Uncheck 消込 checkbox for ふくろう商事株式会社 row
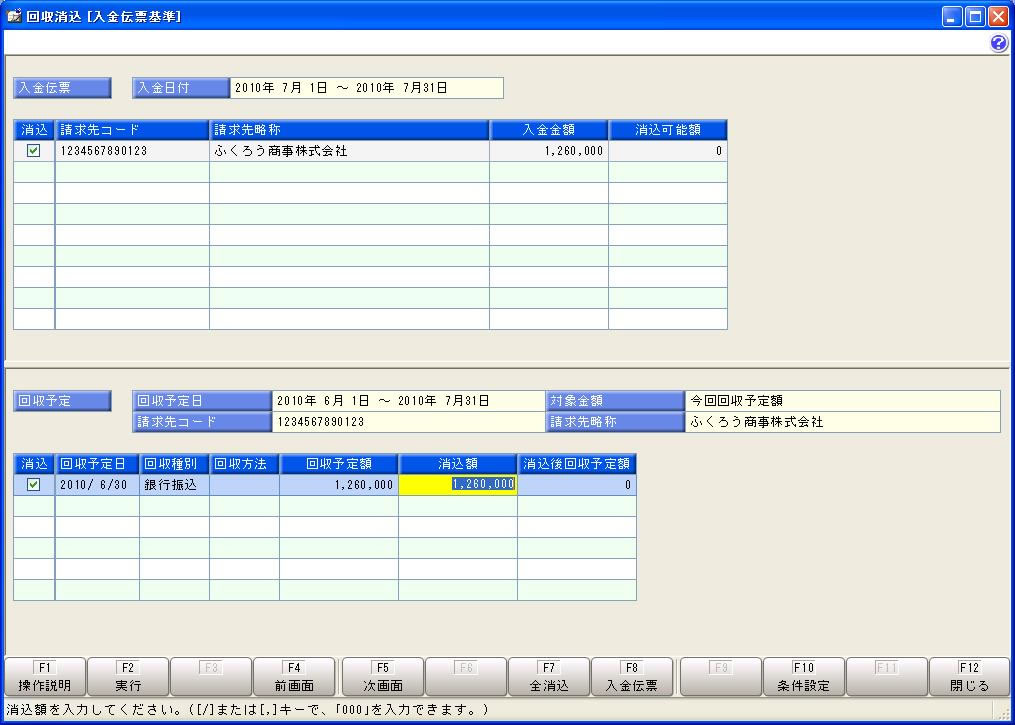1015x725 pixels. click(x=34, y=151)
